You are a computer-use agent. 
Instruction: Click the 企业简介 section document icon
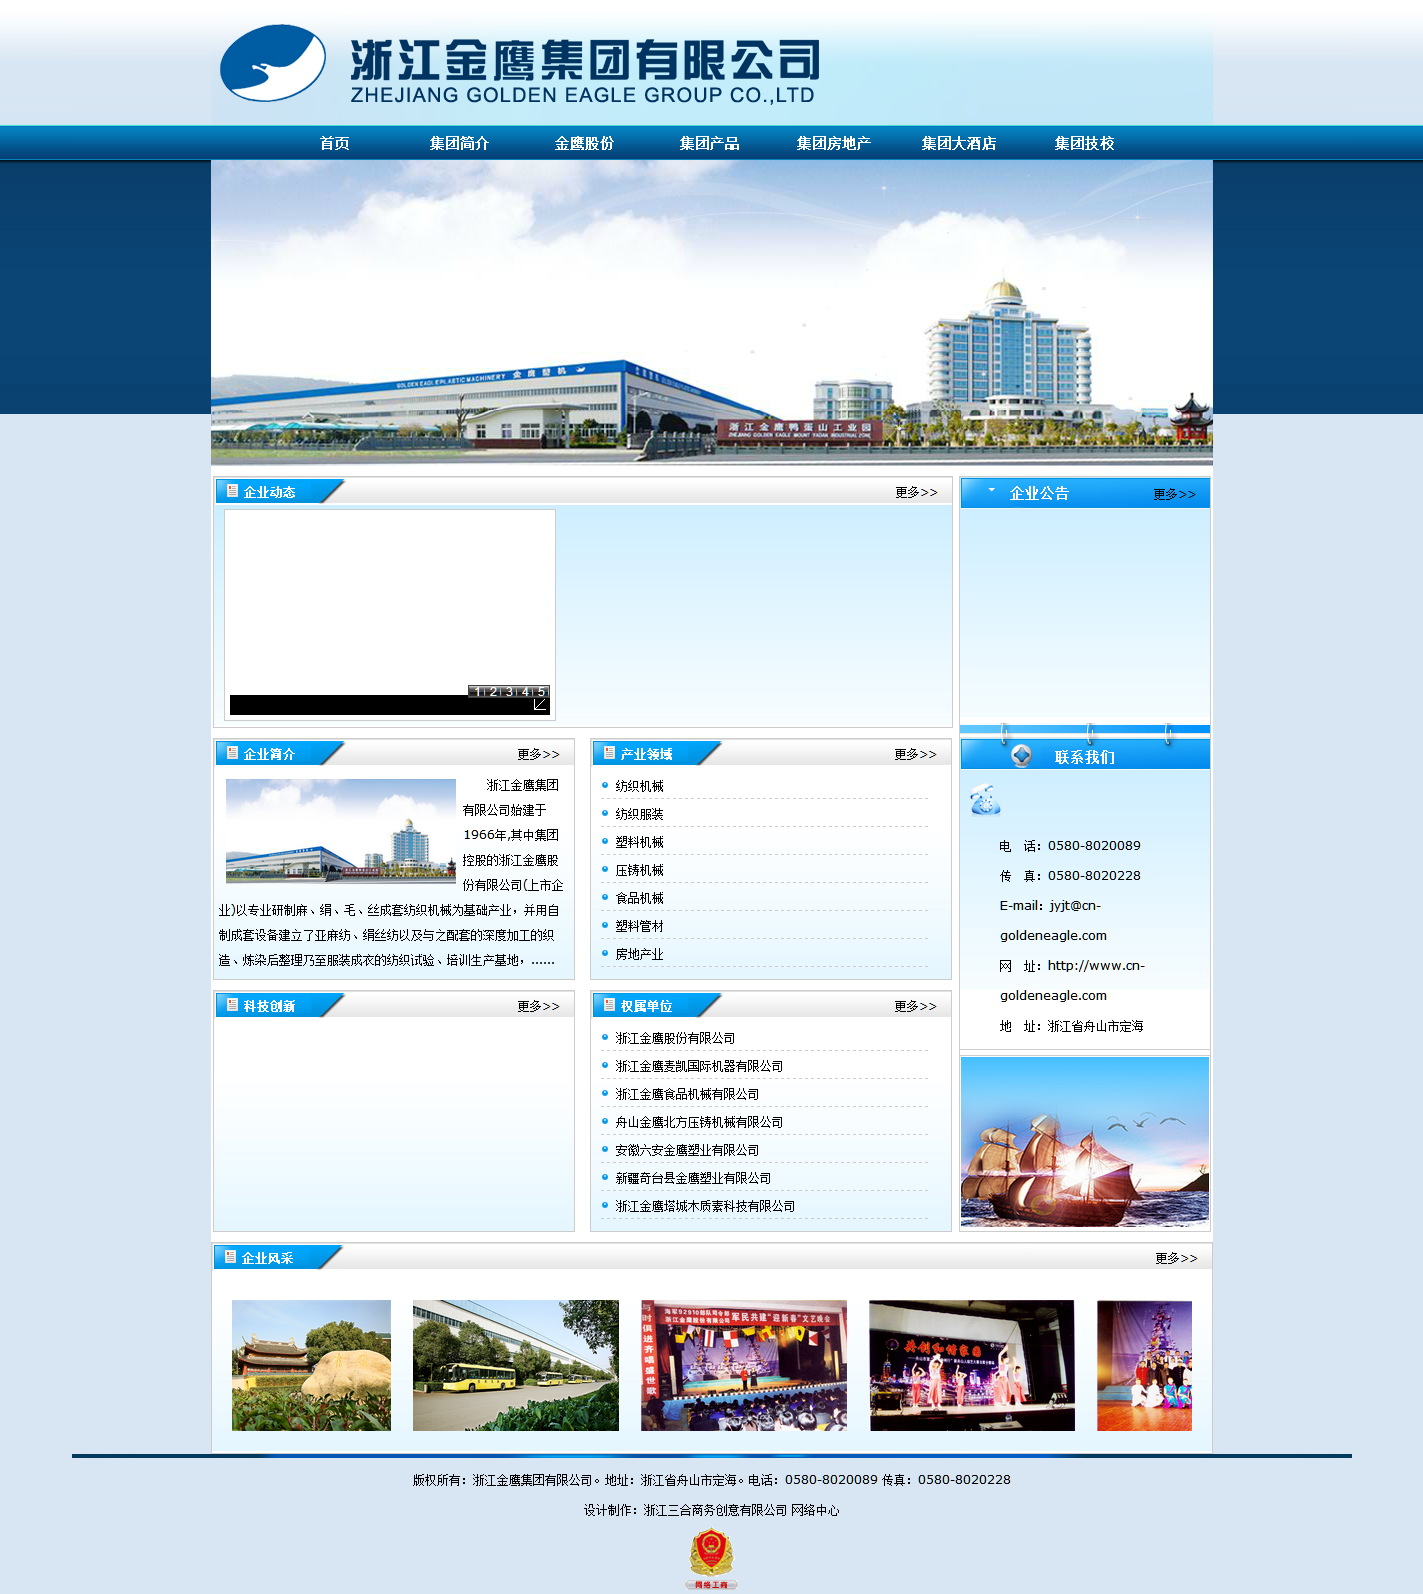(232, 753)
